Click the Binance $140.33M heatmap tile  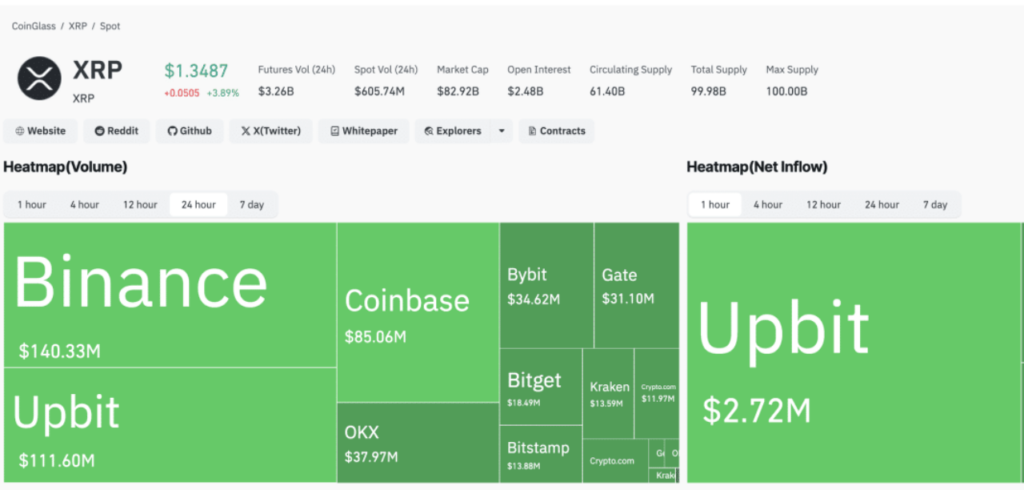tap(170, 295)
